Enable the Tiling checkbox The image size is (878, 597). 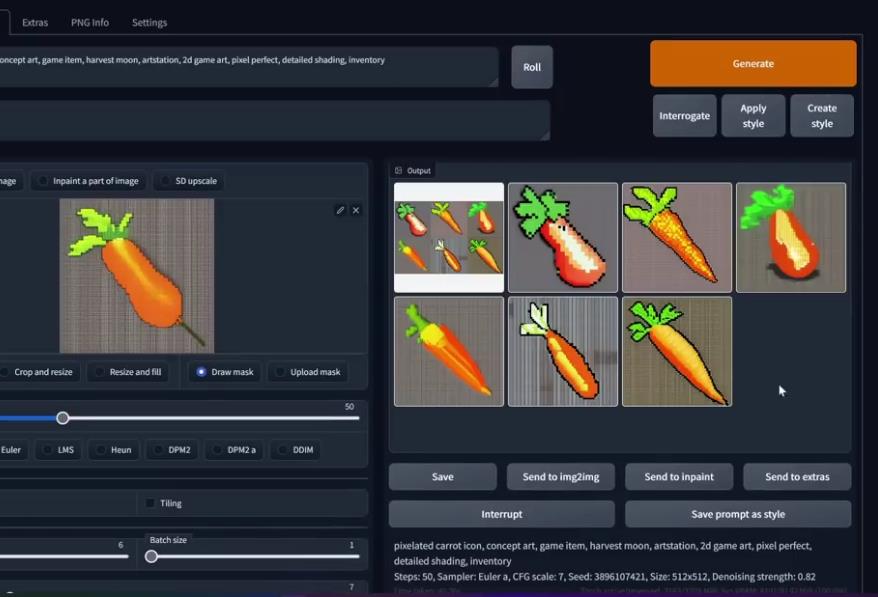point(151,503)
